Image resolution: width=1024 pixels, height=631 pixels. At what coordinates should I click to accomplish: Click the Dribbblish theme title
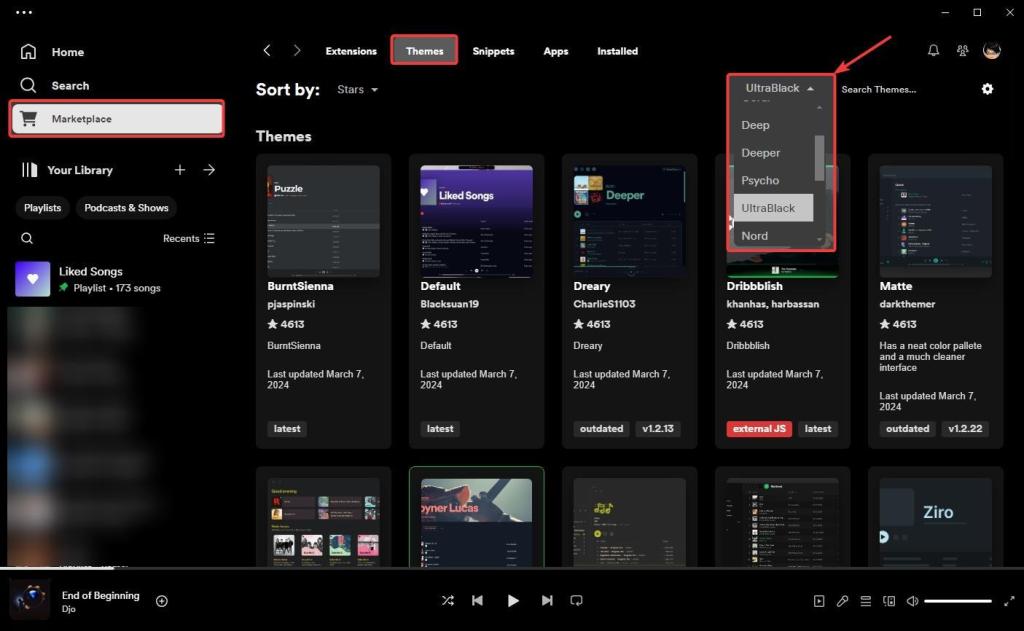(x=754, y=286)
